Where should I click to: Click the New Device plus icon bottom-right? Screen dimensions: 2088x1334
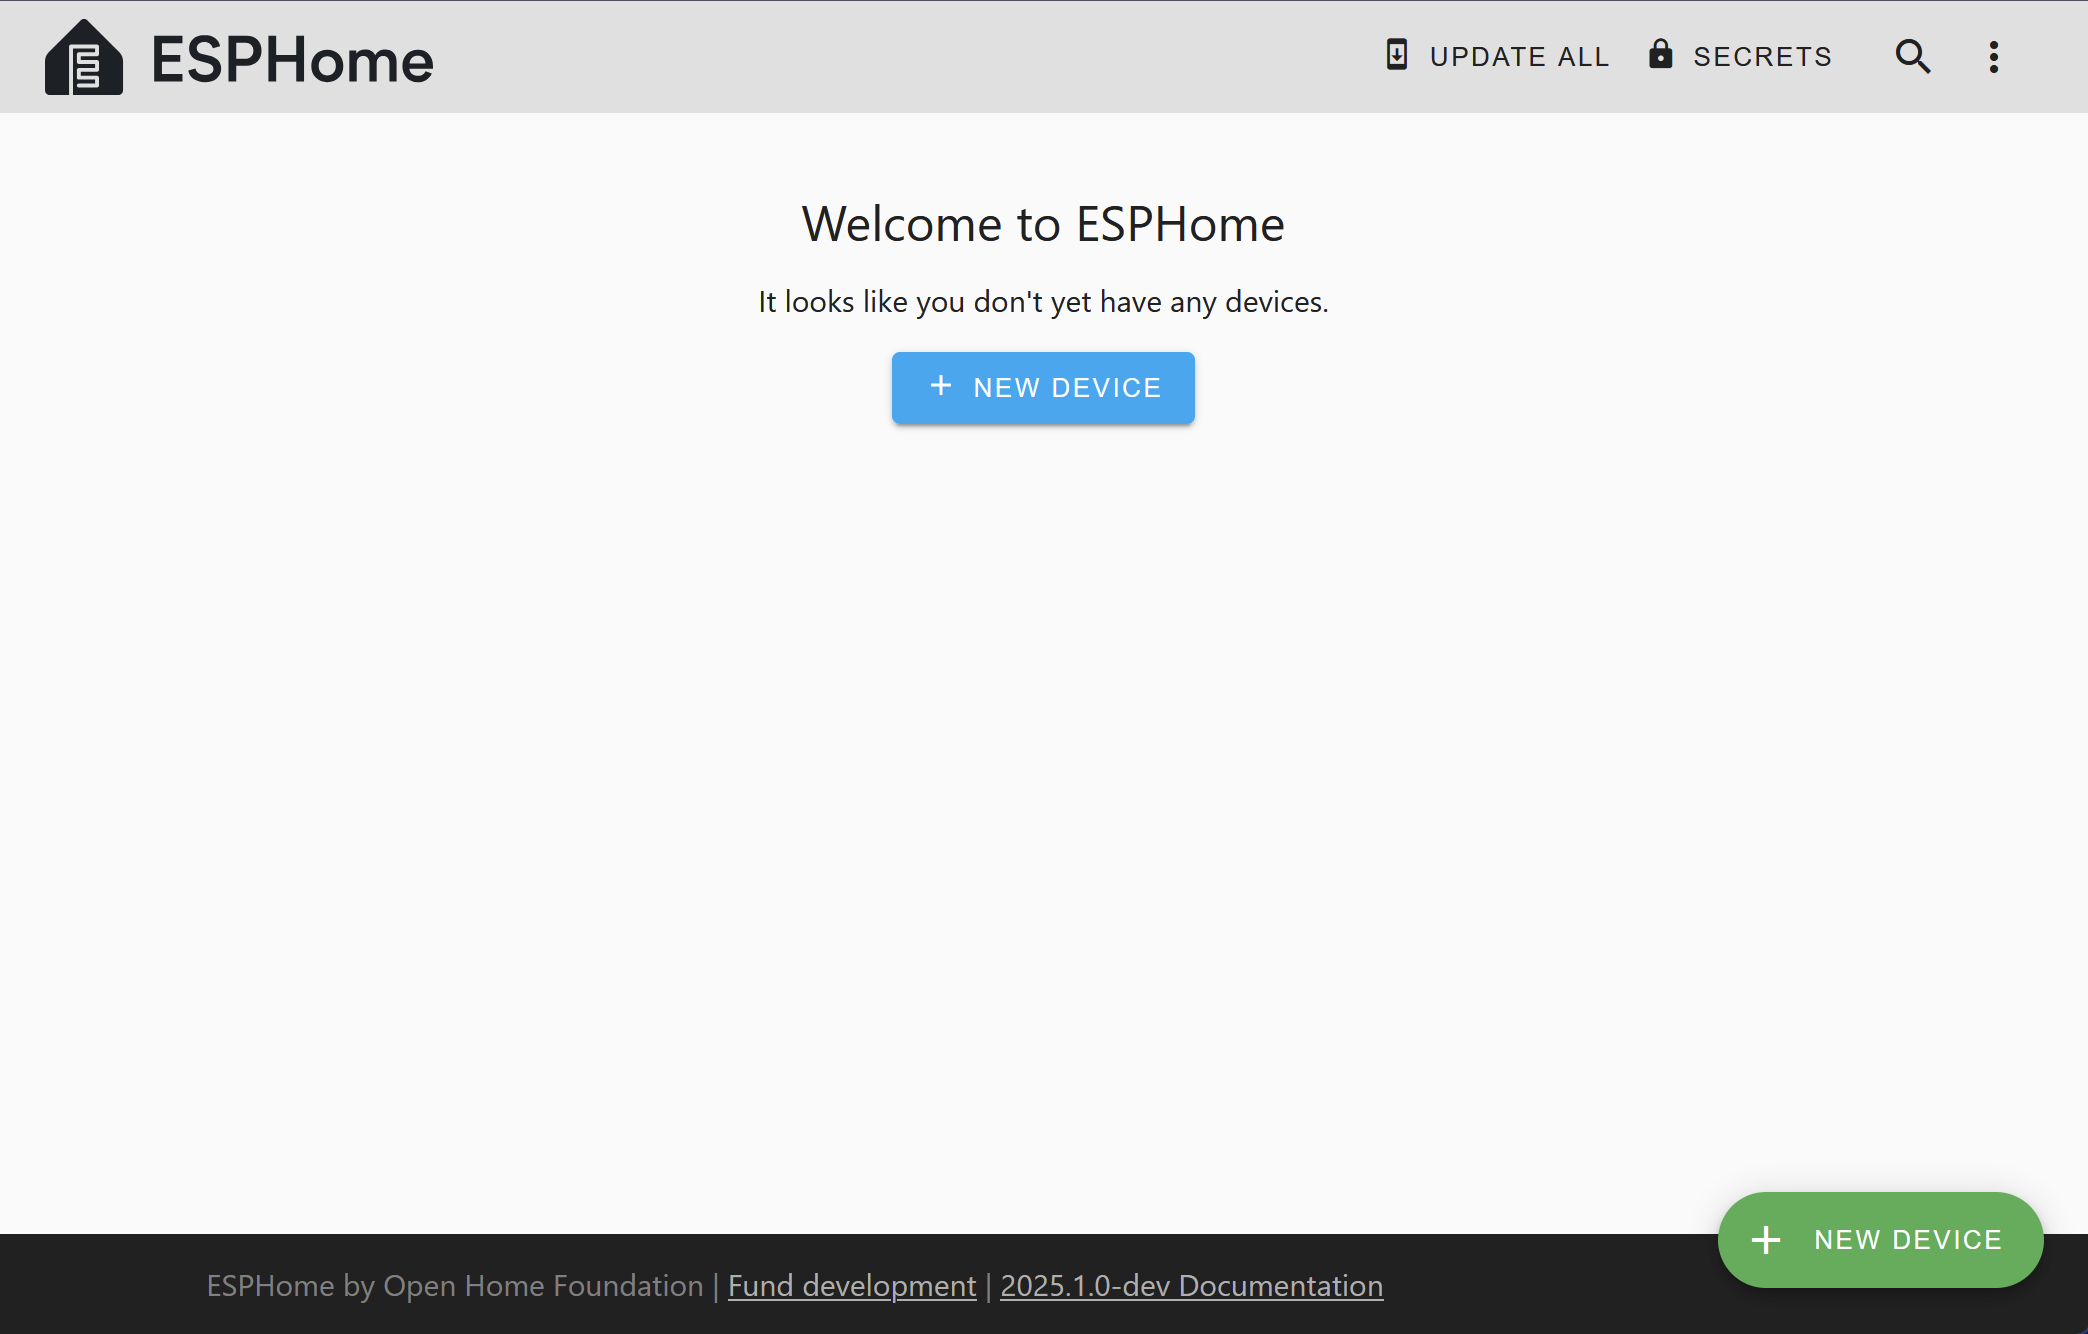click(1764, 1238)
